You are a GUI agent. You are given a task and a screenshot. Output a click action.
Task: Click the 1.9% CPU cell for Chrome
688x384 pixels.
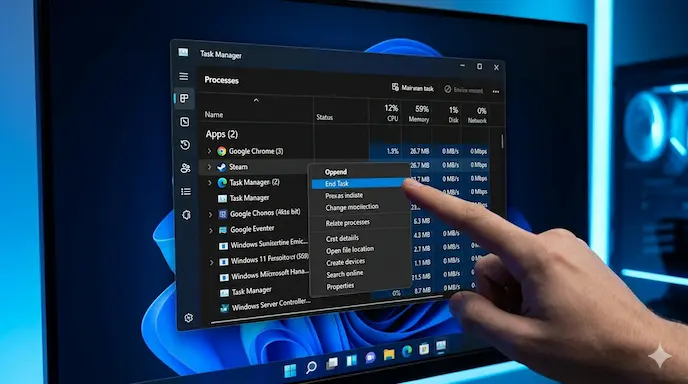tap(393, 151)
